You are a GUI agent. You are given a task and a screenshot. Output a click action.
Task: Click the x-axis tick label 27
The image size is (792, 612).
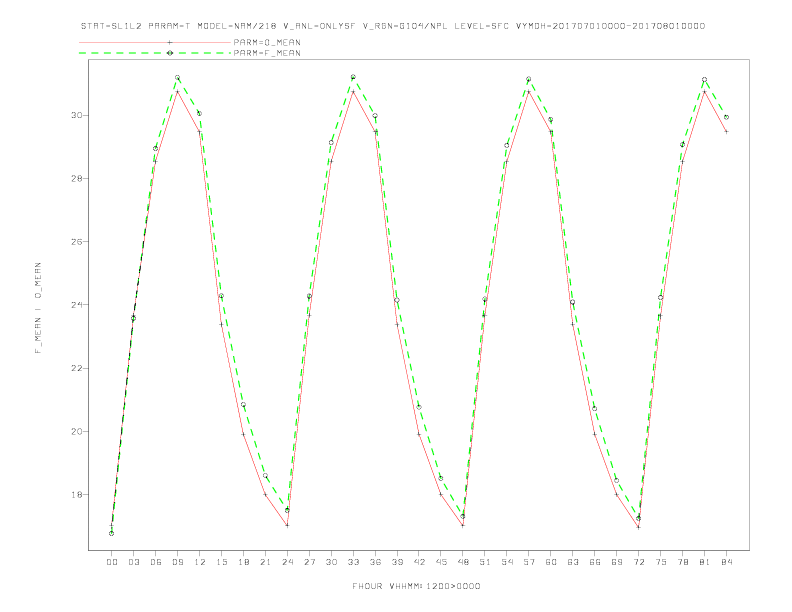[x=309, y=562]
